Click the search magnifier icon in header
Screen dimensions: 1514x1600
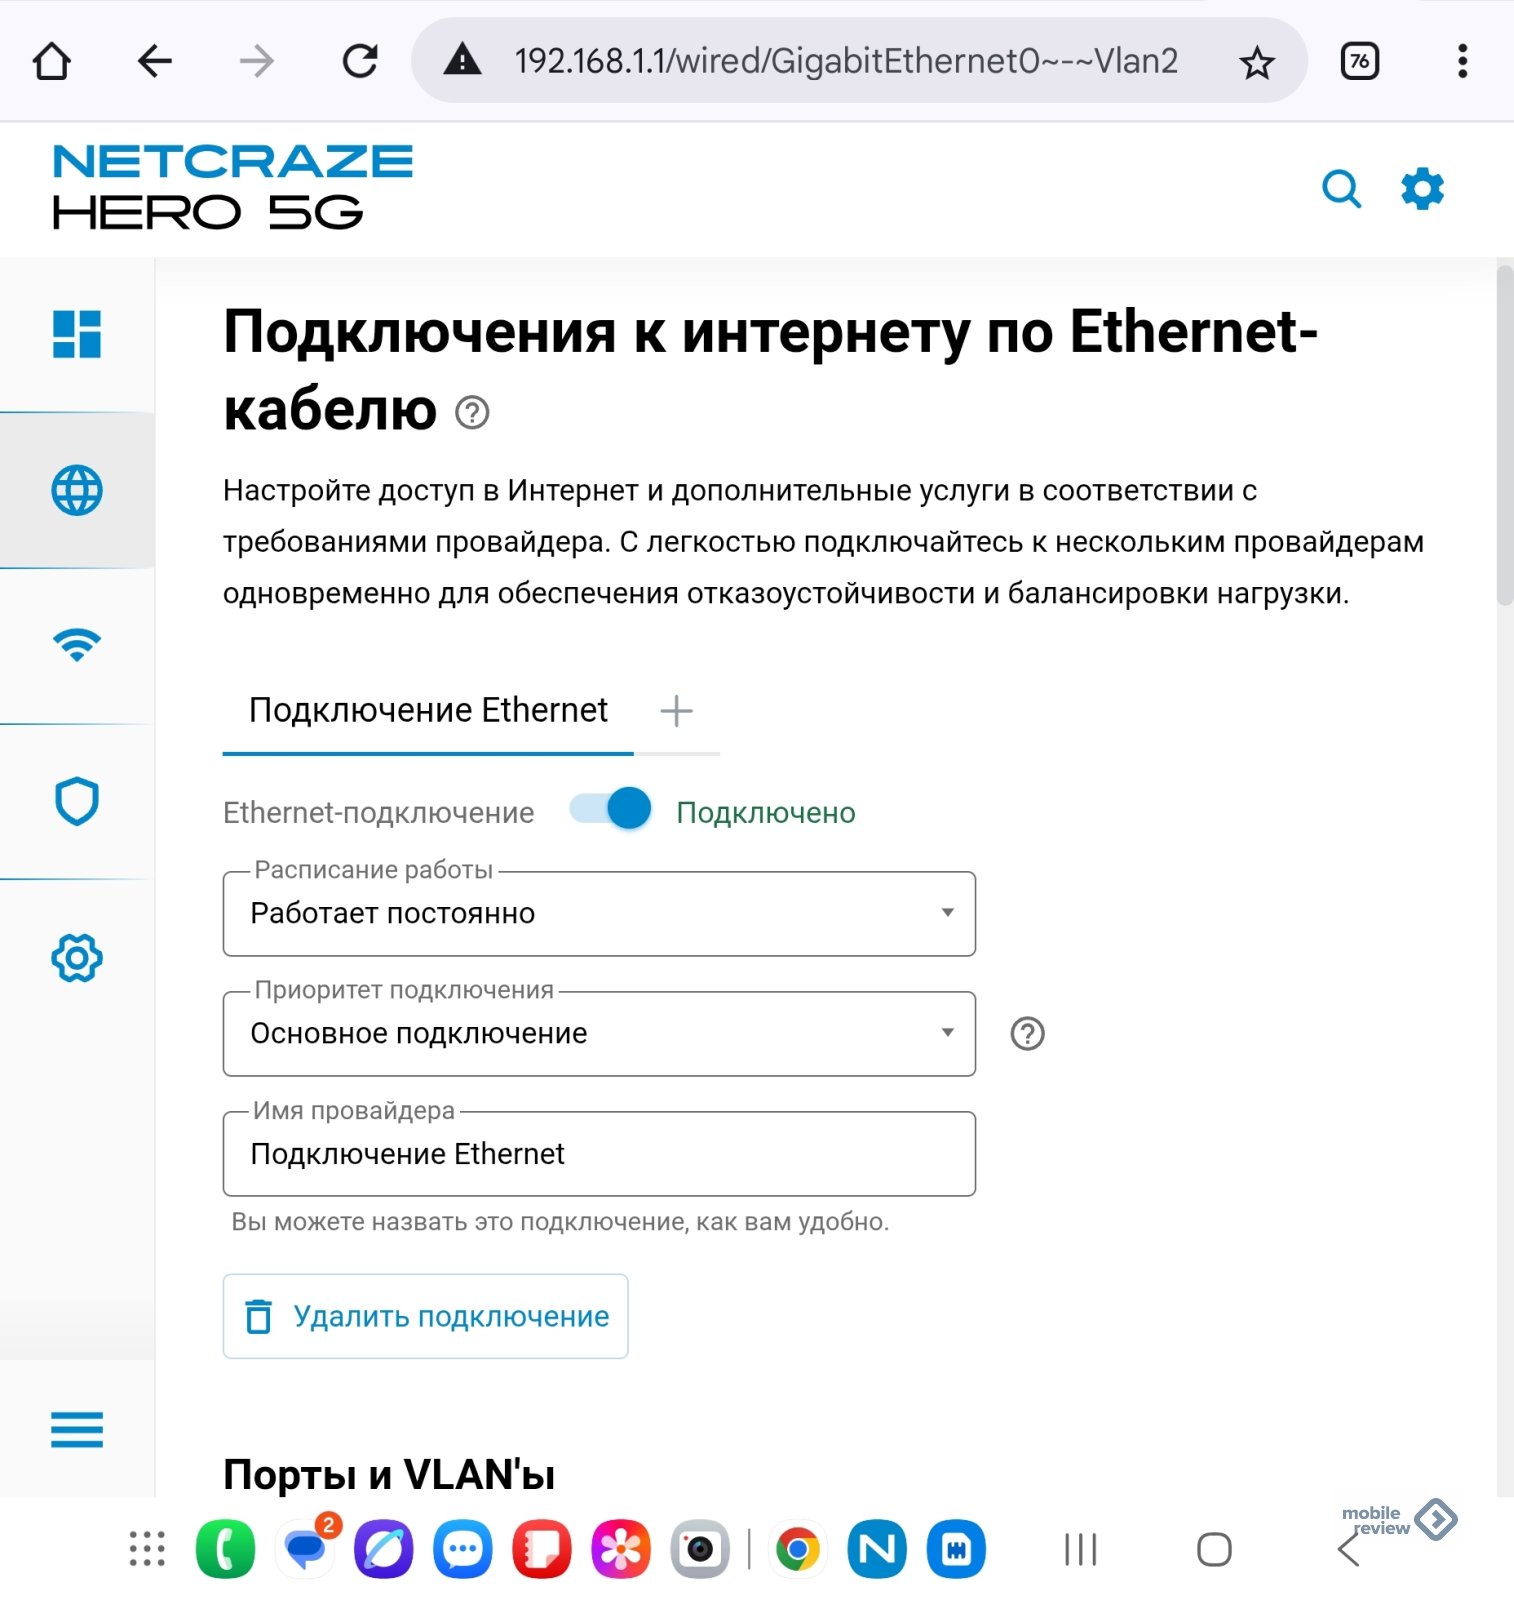click(1341, 188)
